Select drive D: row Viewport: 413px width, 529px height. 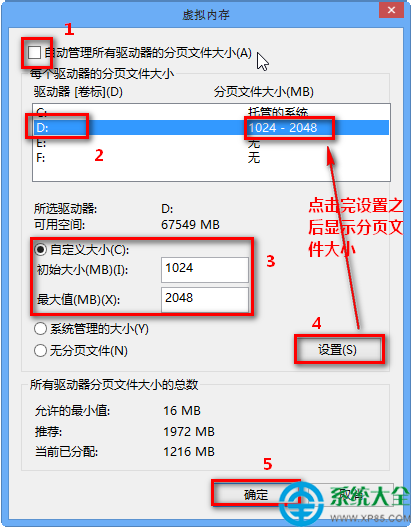211,128
